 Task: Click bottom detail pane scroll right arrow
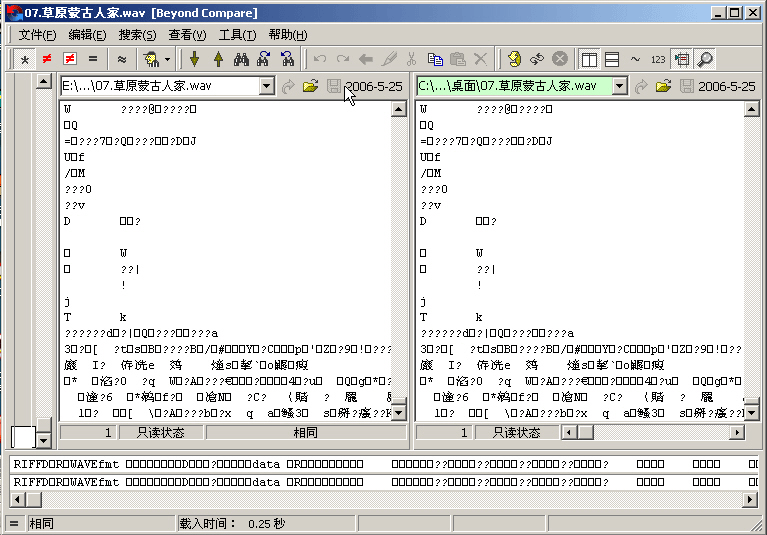750,500
